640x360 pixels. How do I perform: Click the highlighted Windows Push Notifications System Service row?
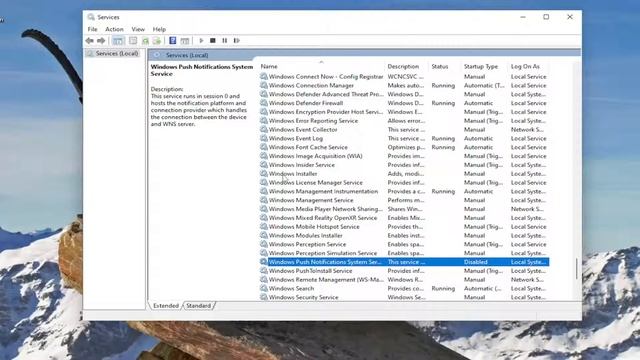[404, 262]
